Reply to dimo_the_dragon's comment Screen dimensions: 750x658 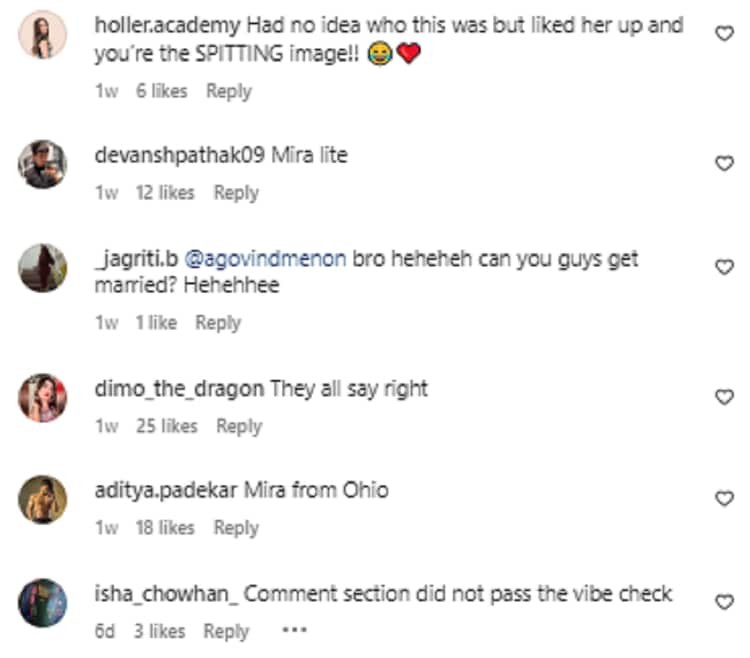pyautogui.click(x=238, y=426)
